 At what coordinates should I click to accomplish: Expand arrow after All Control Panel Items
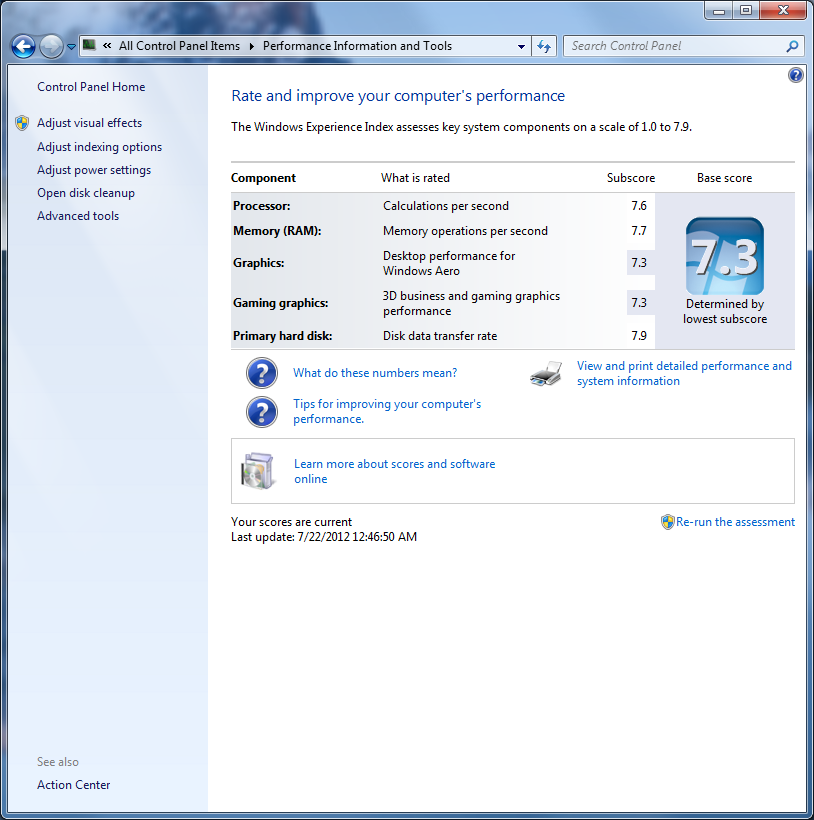[251, 46]
